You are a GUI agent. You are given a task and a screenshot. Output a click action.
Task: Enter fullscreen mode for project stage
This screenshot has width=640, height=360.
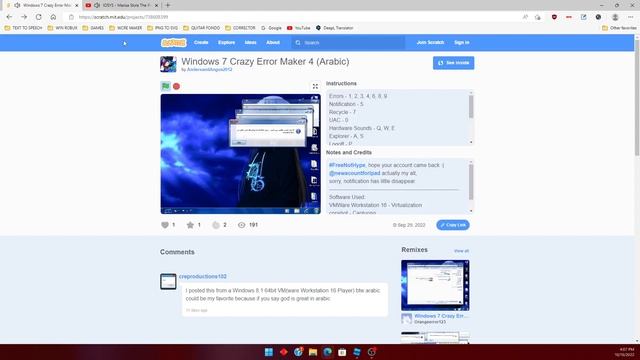coord(315,86)
